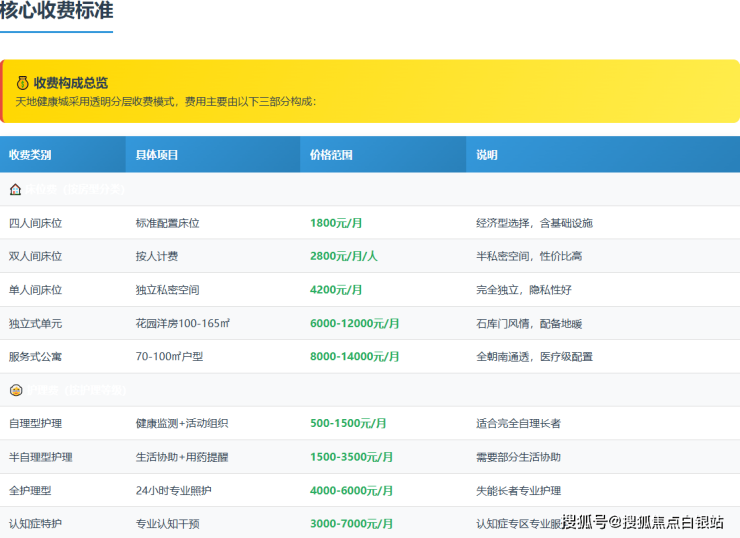Click the house icon in 床位费 section
This screenshot has height=538, width=740.
tap(15, 189)
